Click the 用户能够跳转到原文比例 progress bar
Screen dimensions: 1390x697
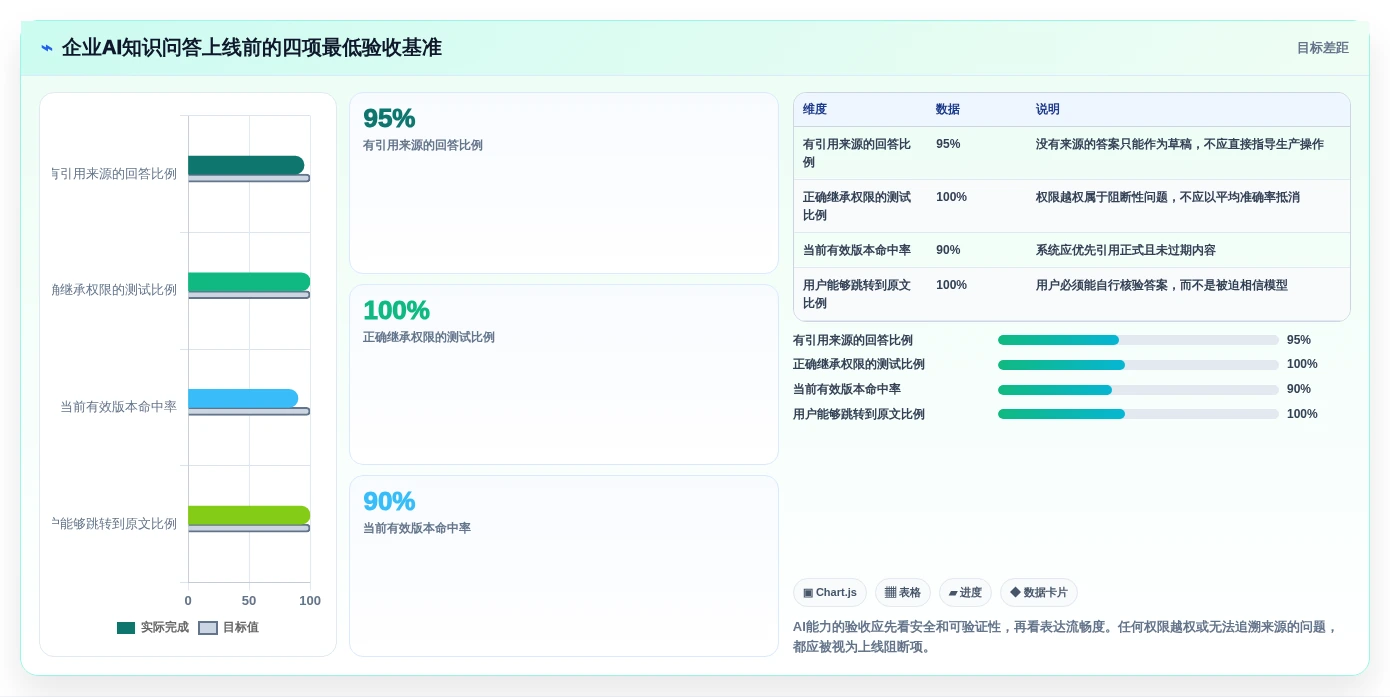coord(1138,414)
